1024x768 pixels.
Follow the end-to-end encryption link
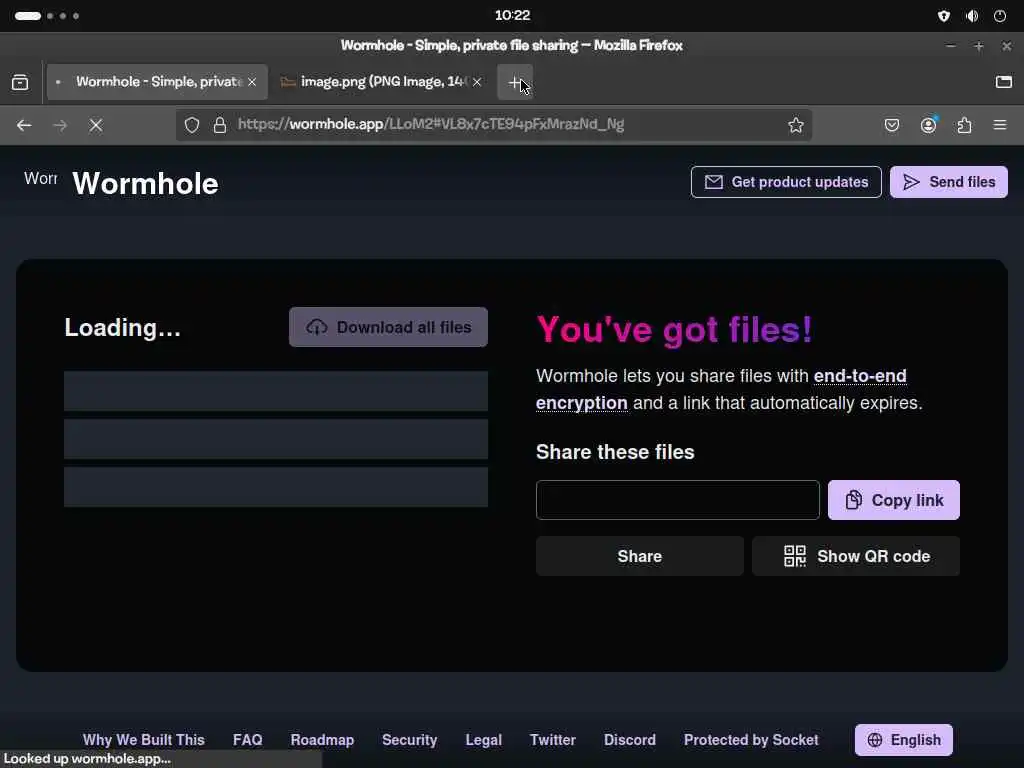click(x=721, y=389)
